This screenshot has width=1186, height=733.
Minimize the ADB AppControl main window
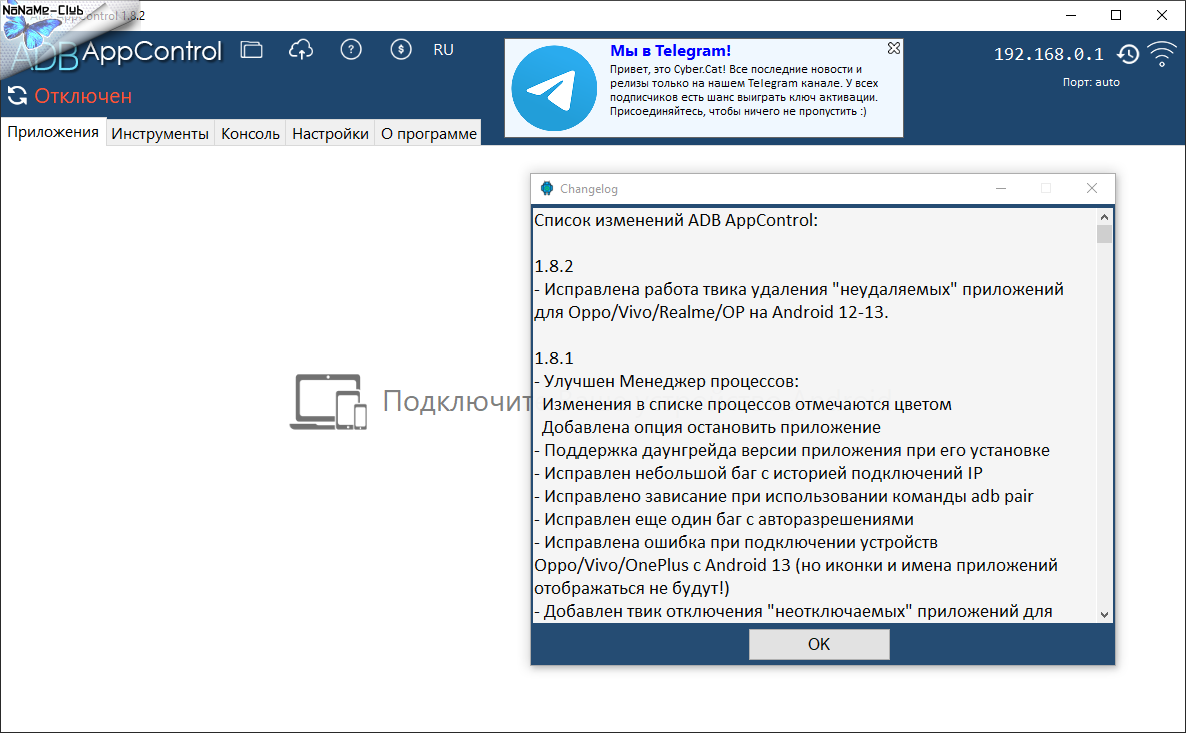[x=1071, y=15]
